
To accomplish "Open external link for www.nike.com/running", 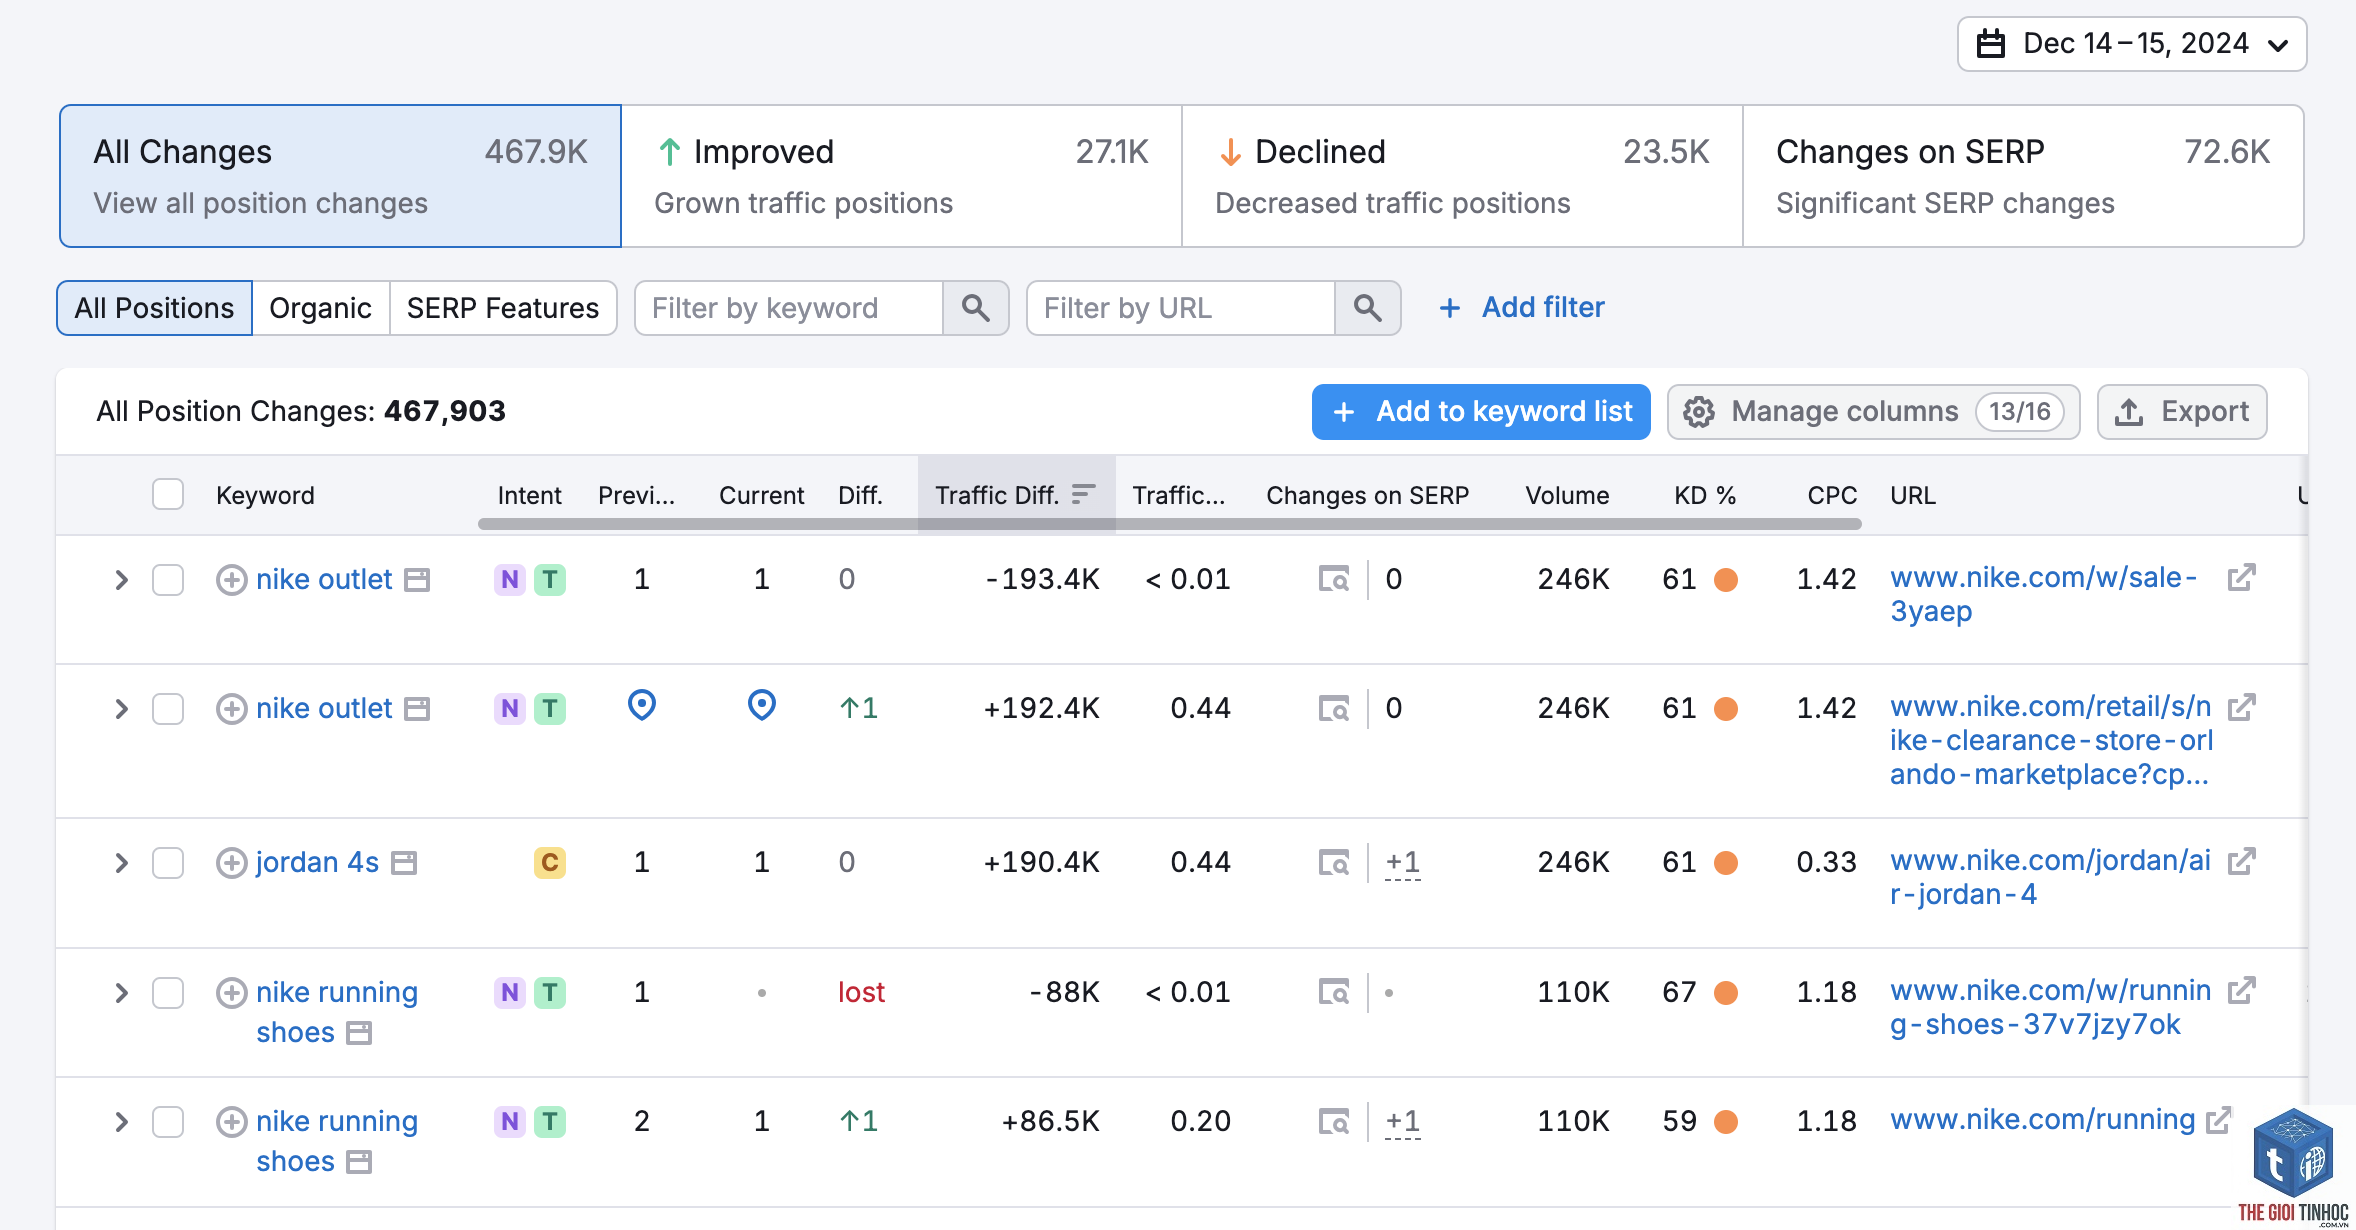I will tap(2219, 1120).
